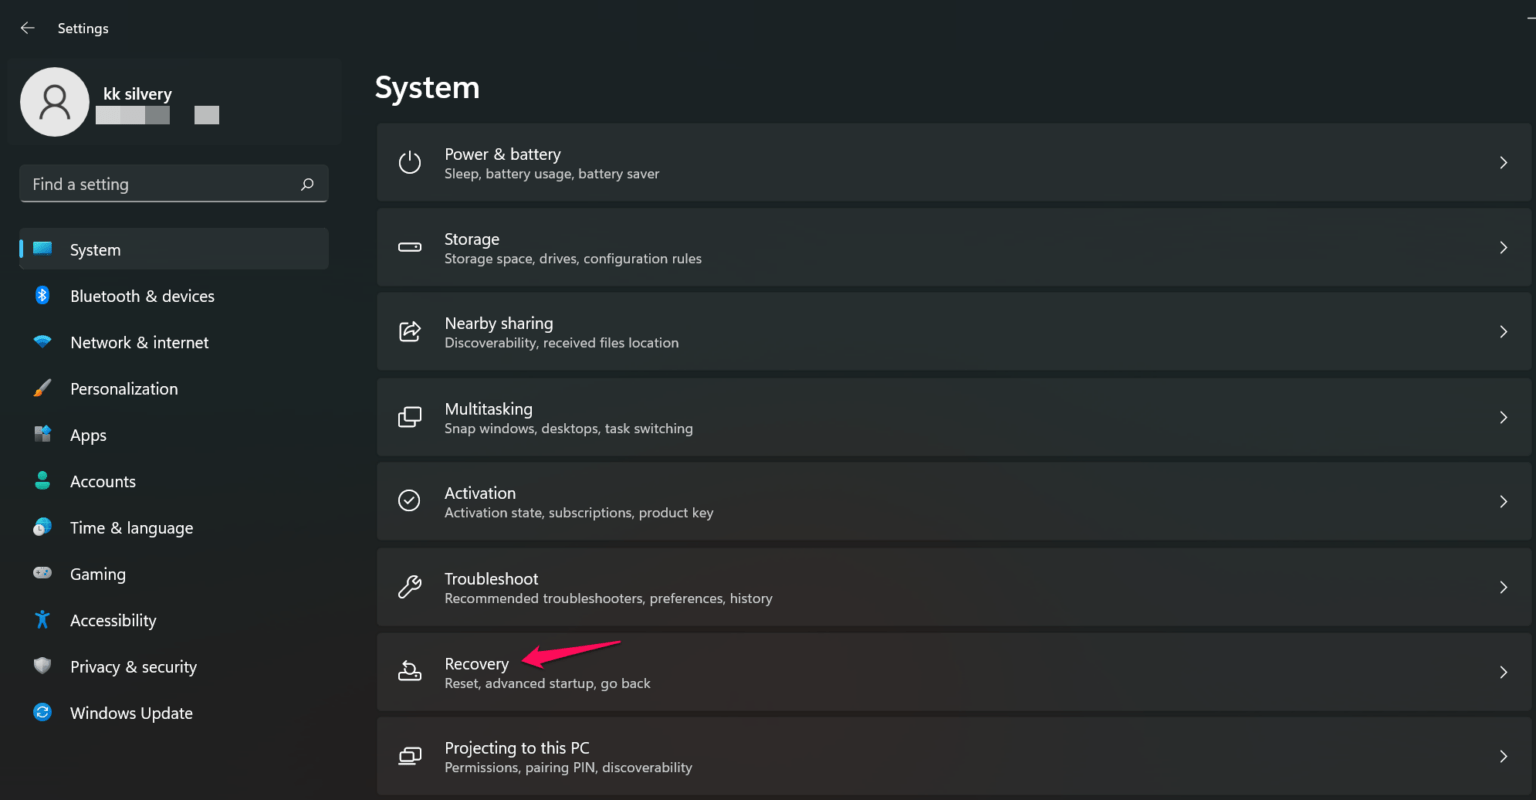
Task: Click the Windows Update icon in sidebar
Action: 42,712
